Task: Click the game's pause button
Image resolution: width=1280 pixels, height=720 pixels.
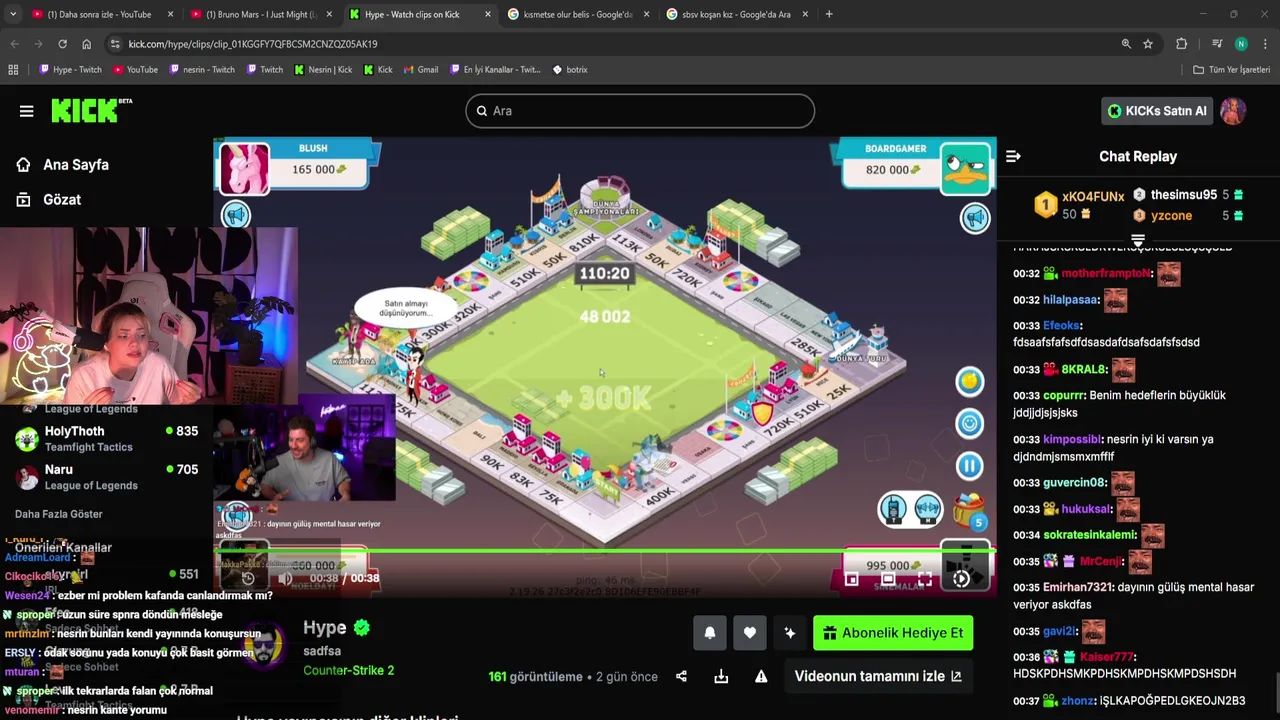Action: click(x=969, y=465)
